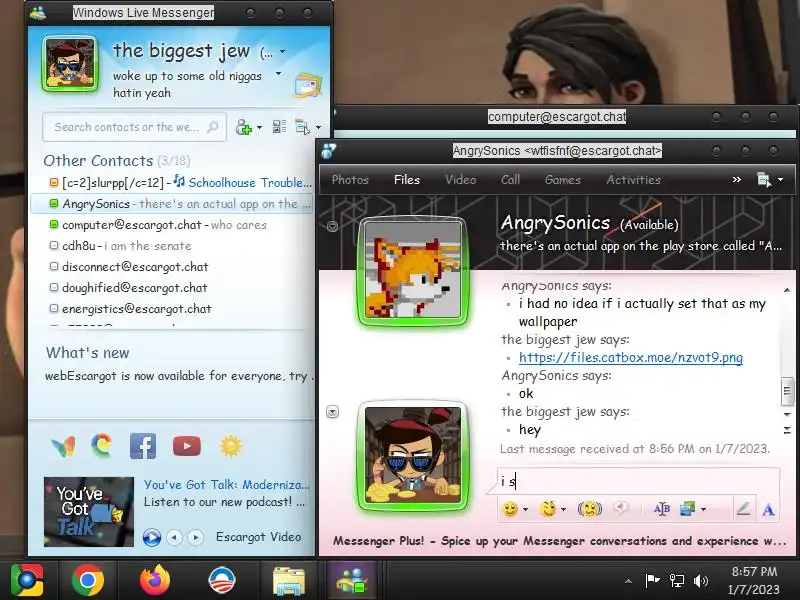Open the You've Got Talk podcast link
The width and height of the screenshot is (800, 600).
(x=227, y=485)
